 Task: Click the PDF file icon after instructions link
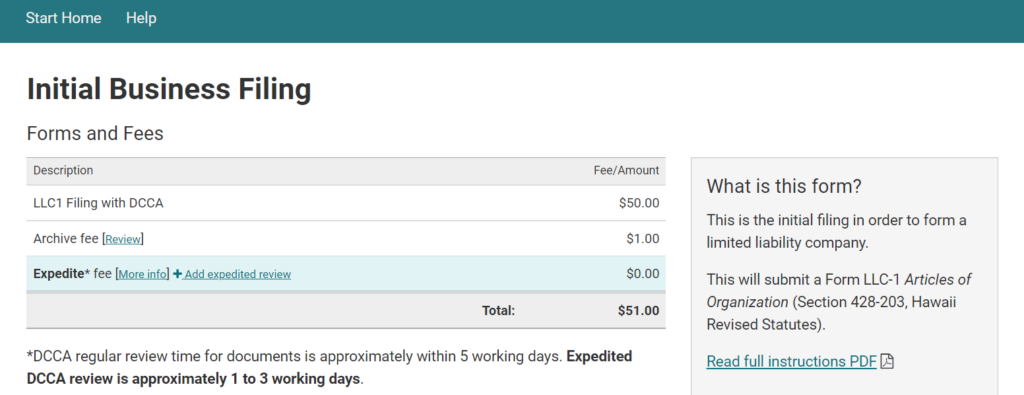pyautogui.click(x=887, y=361)
